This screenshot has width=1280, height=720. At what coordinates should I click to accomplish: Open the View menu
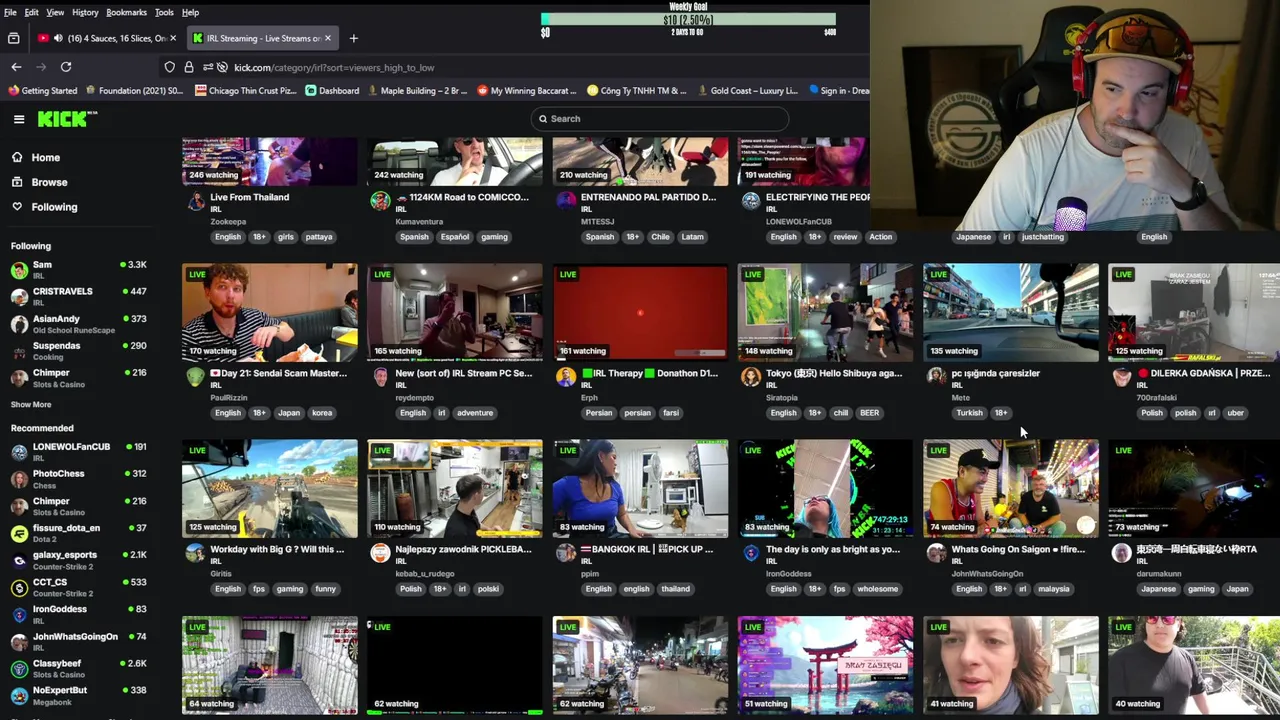[x=55, y=12]
